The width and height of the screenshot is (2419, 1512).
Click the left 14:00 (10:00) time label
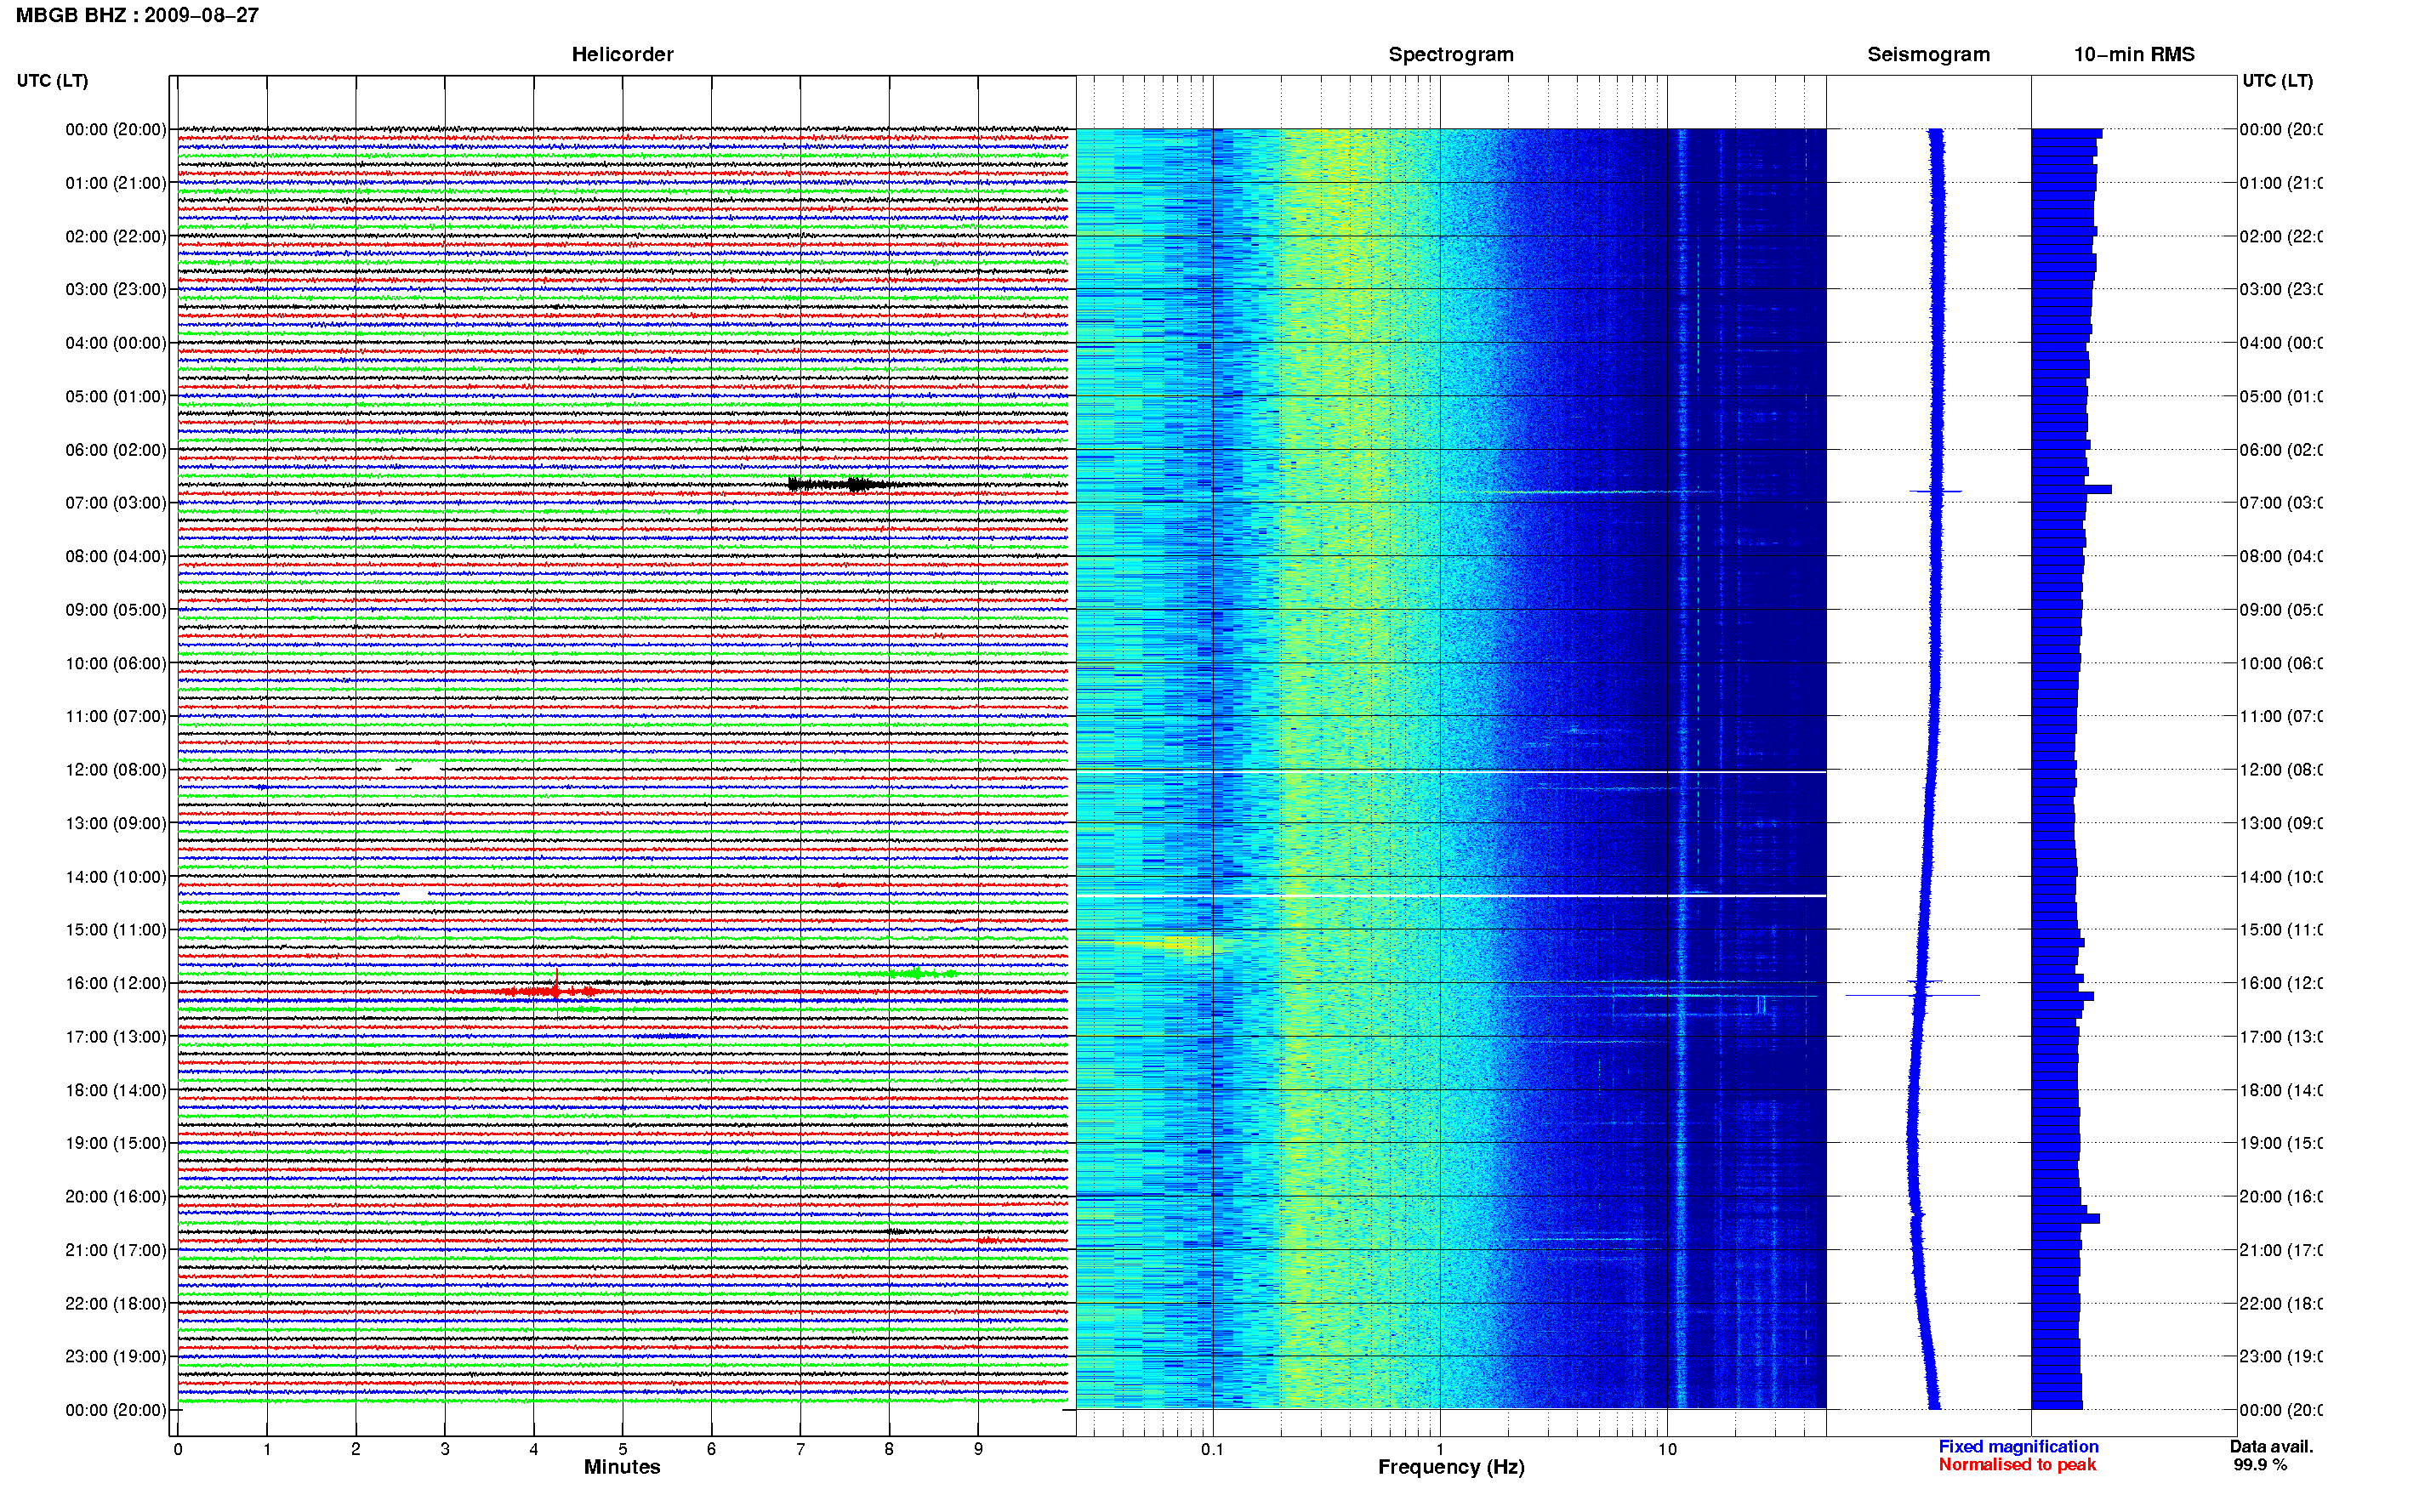pyautogui.click(x=116, y=877)
